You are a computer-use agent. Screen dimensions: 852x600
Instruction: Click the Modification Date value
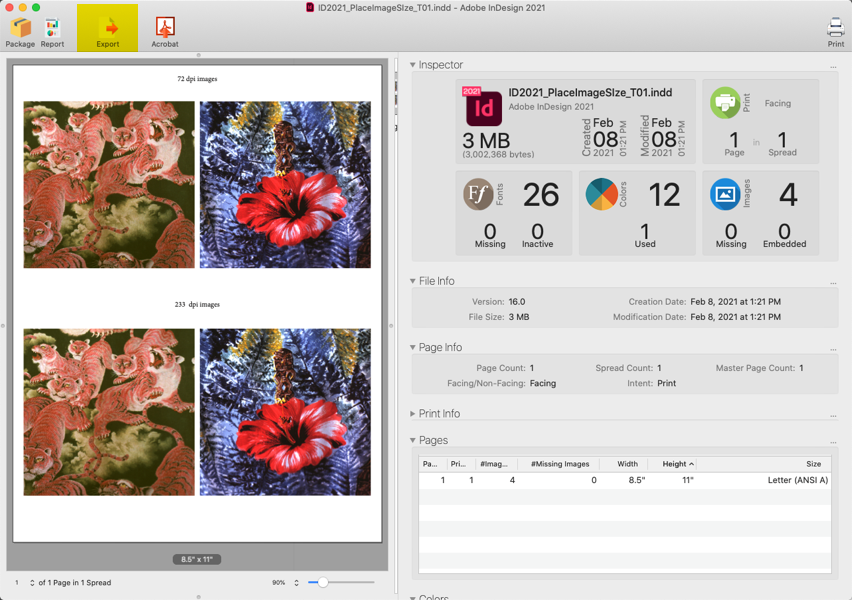pyautogui.click(x=735, y=317)
